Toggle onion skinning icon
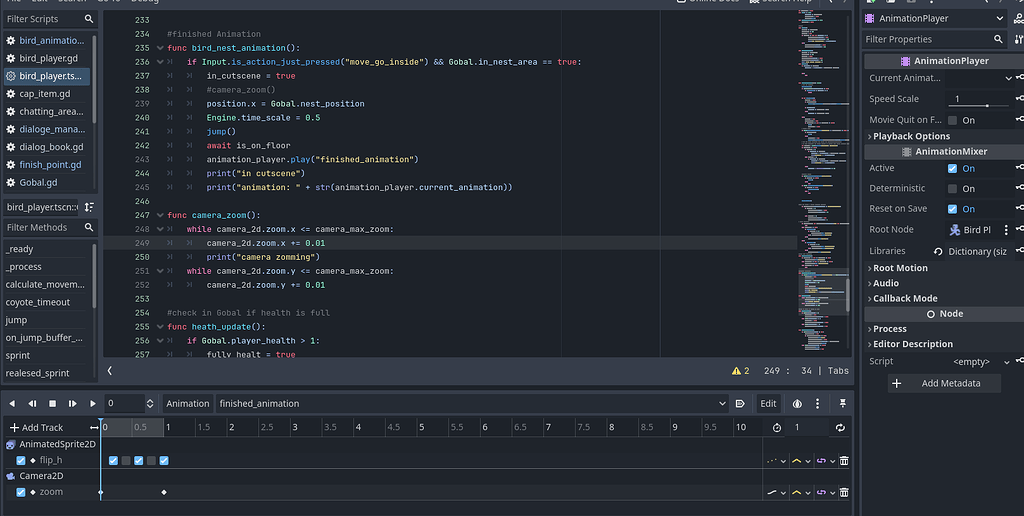 click(797, 404)
